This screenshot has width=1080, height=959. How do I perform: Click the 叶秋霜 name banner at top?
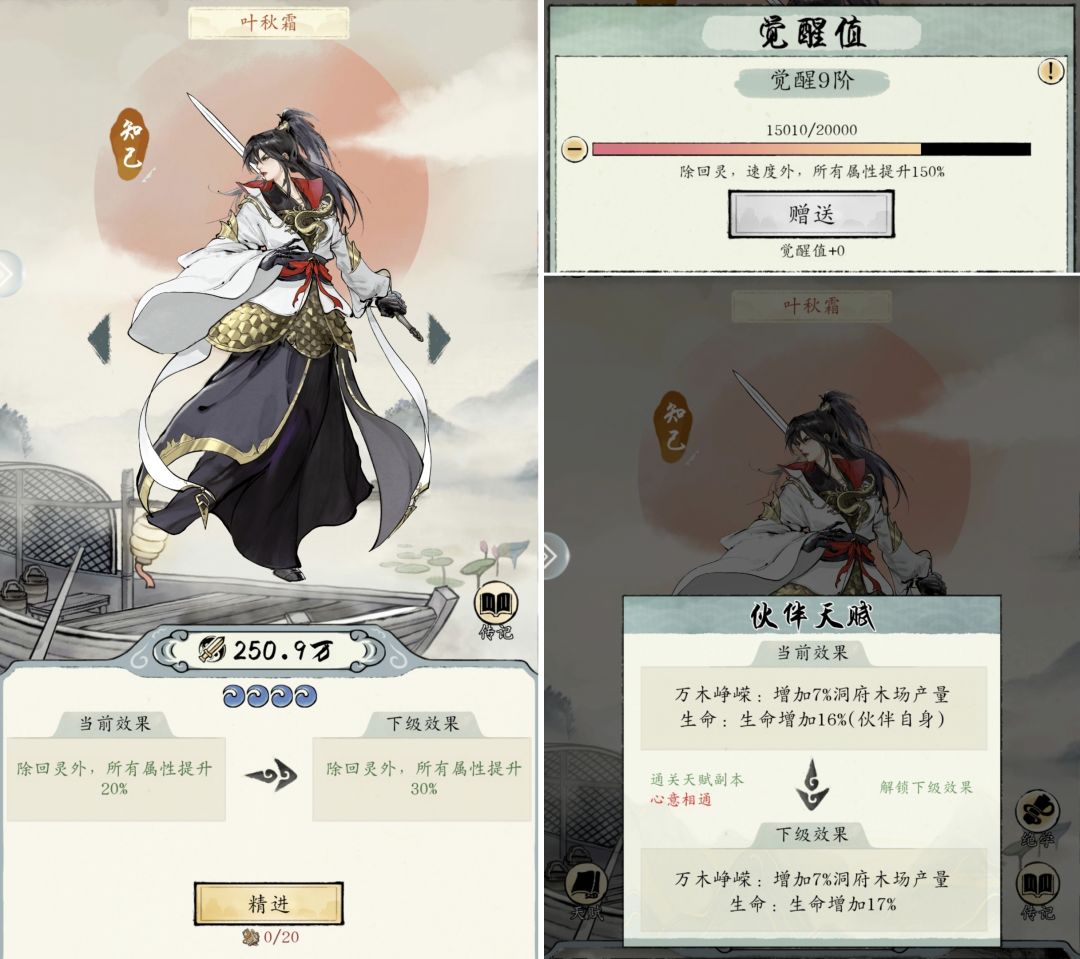tap(269, 23)
